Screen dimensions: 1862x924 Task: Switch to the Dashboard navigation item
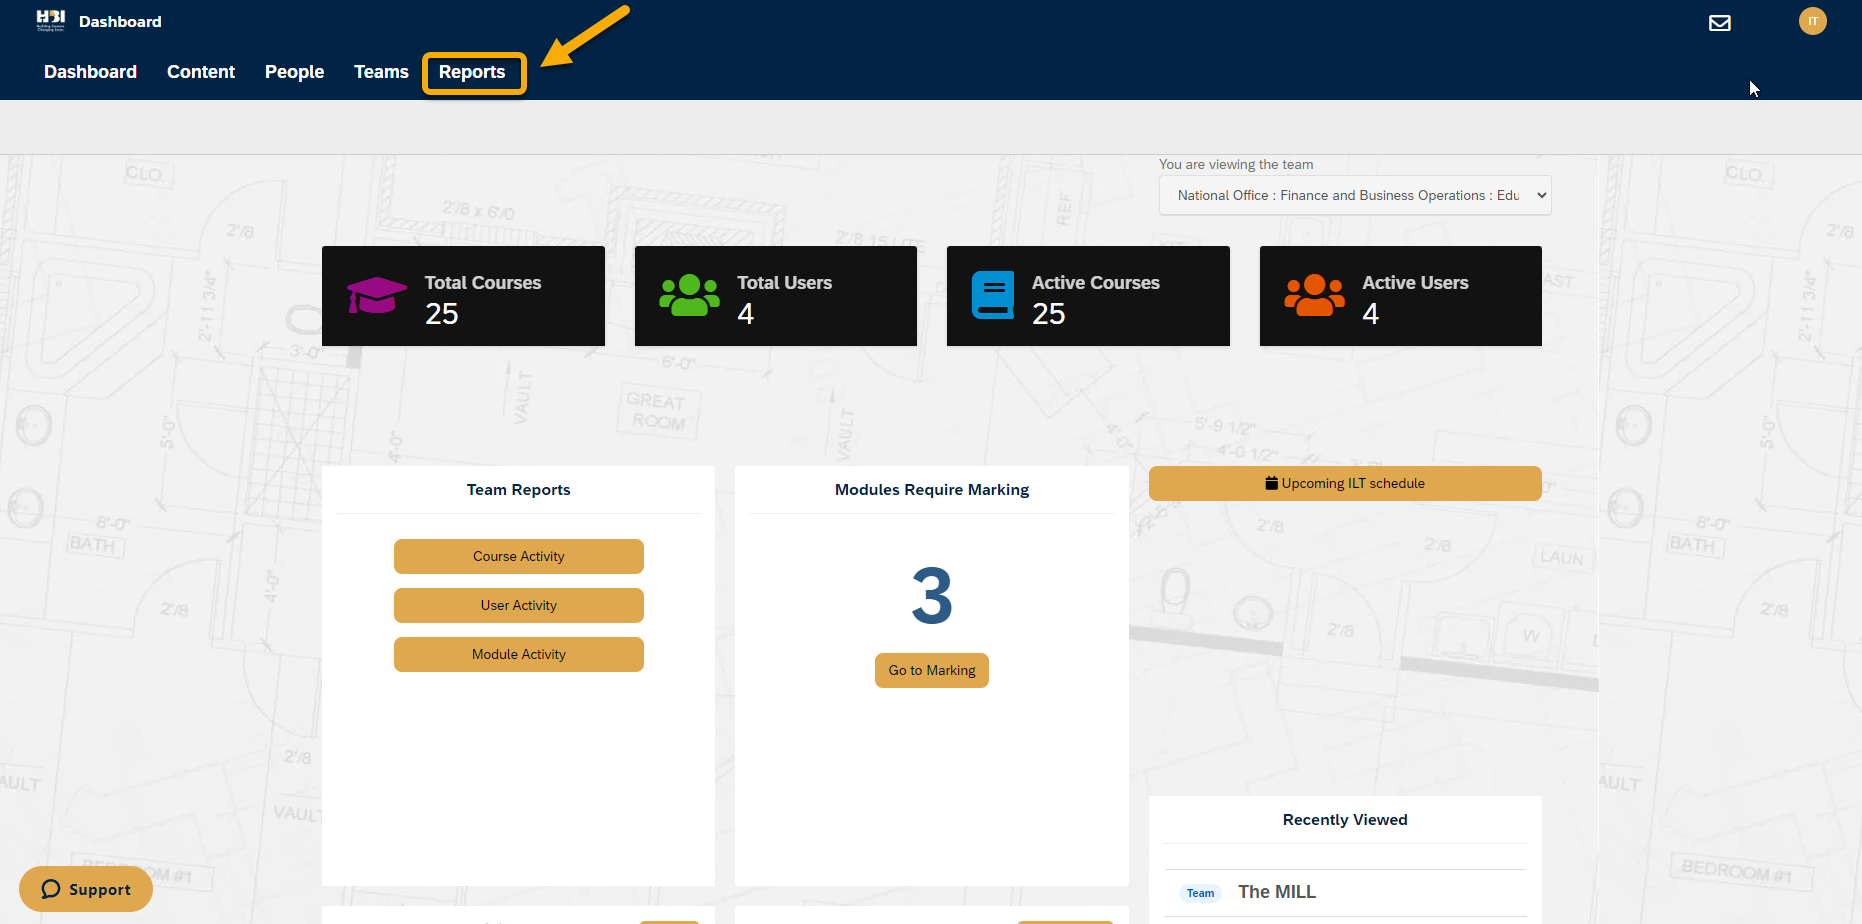point(90,72)
